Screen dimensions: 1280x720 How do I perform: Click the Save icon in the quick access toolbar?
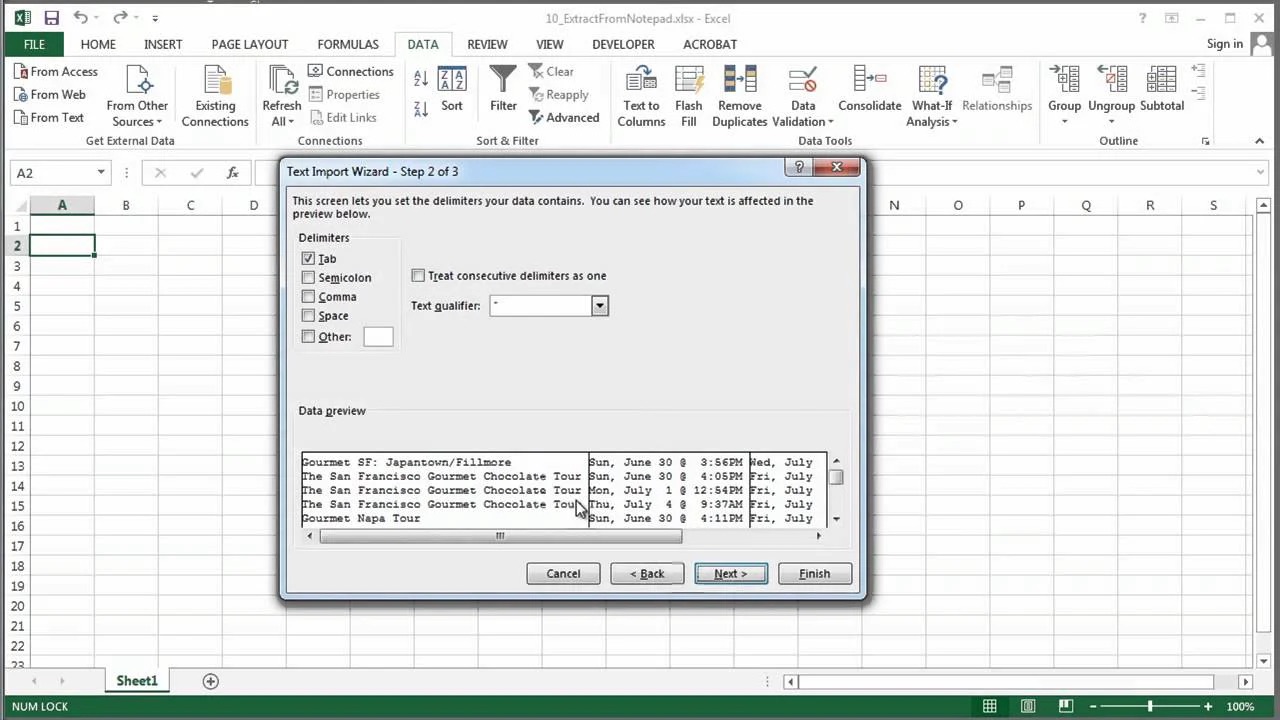pos(51,18)
